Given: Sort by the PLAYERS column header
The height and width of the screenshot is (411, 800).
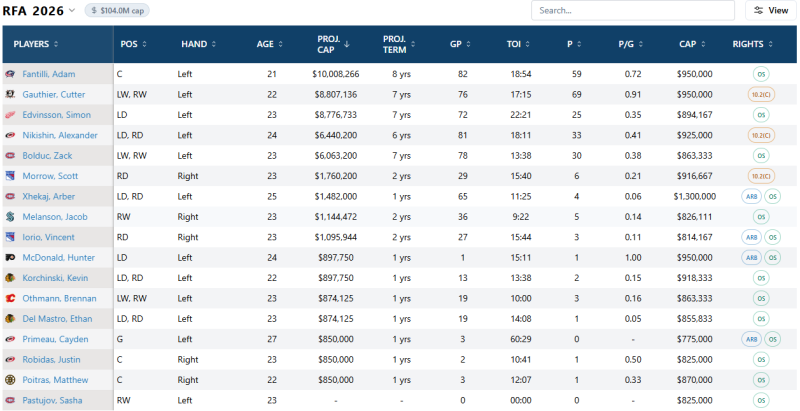Looking at the screenshot, I should (x=36, y=44).
